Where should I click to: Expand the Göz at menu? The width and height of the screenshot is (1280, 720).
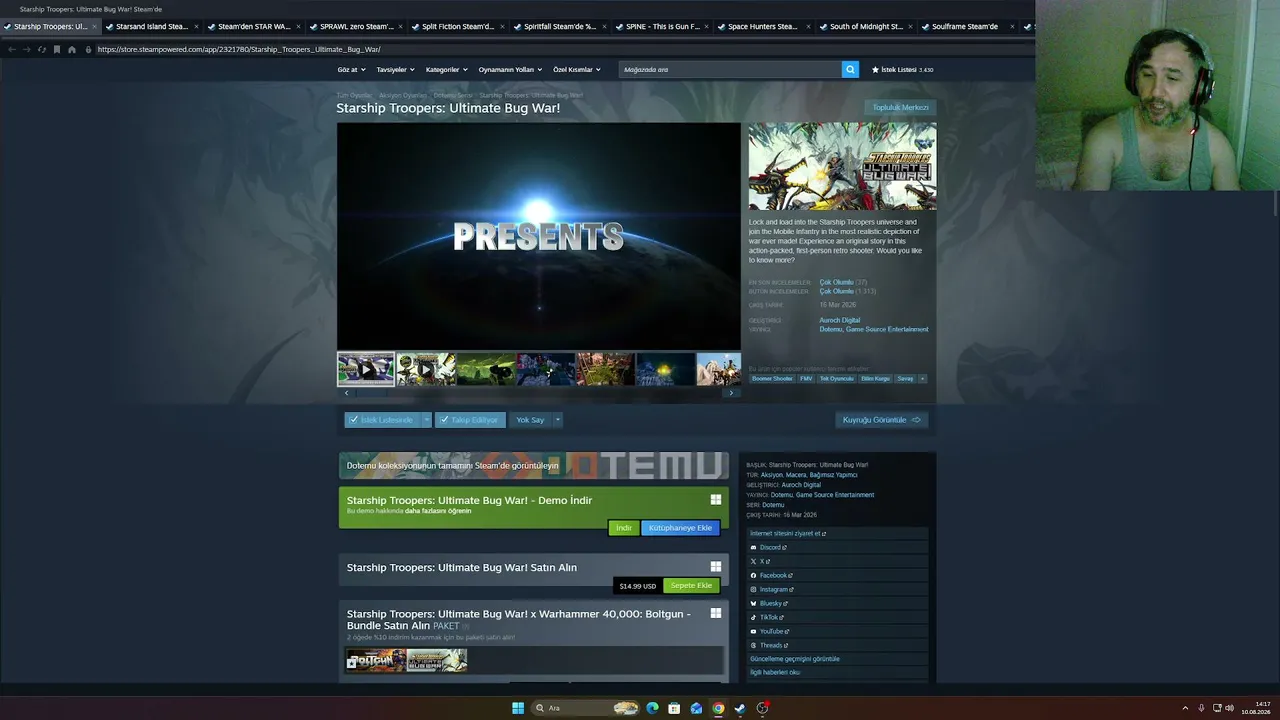click(x=351, y=70)
